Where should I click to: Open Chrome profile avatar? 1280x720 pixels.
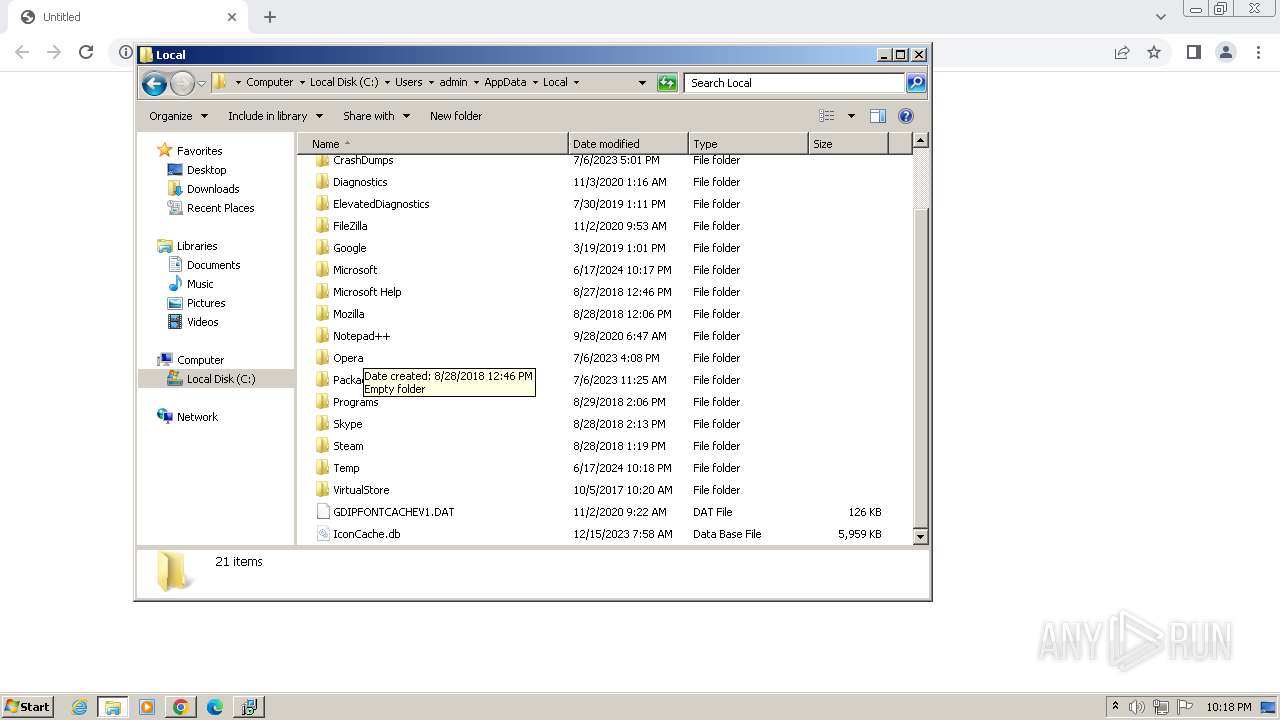click(x=1226, y=52)
